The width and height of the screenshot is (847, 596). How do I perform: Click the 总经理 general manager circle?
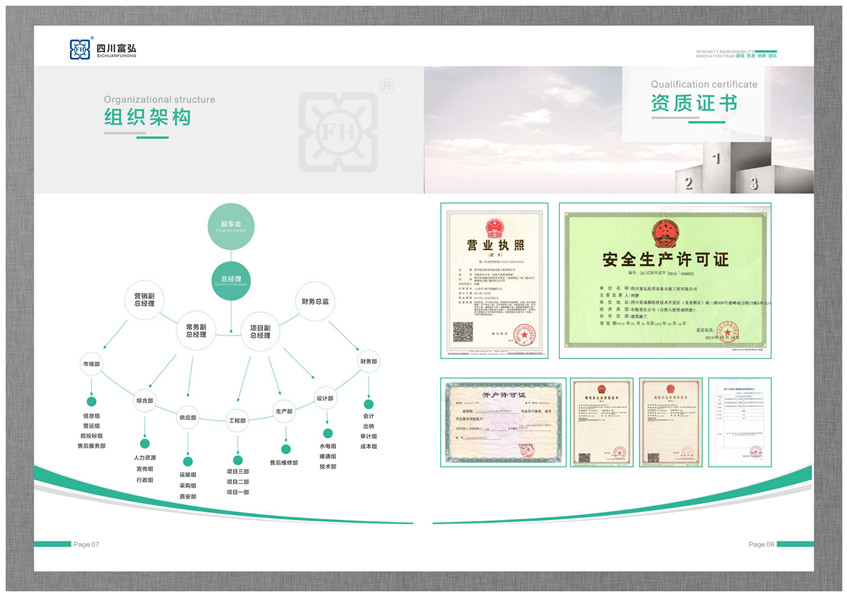231,281
